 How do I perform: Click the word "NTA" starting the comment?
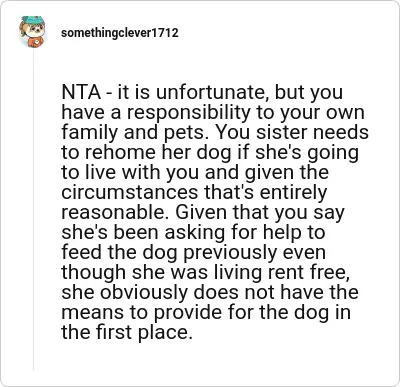81,93
